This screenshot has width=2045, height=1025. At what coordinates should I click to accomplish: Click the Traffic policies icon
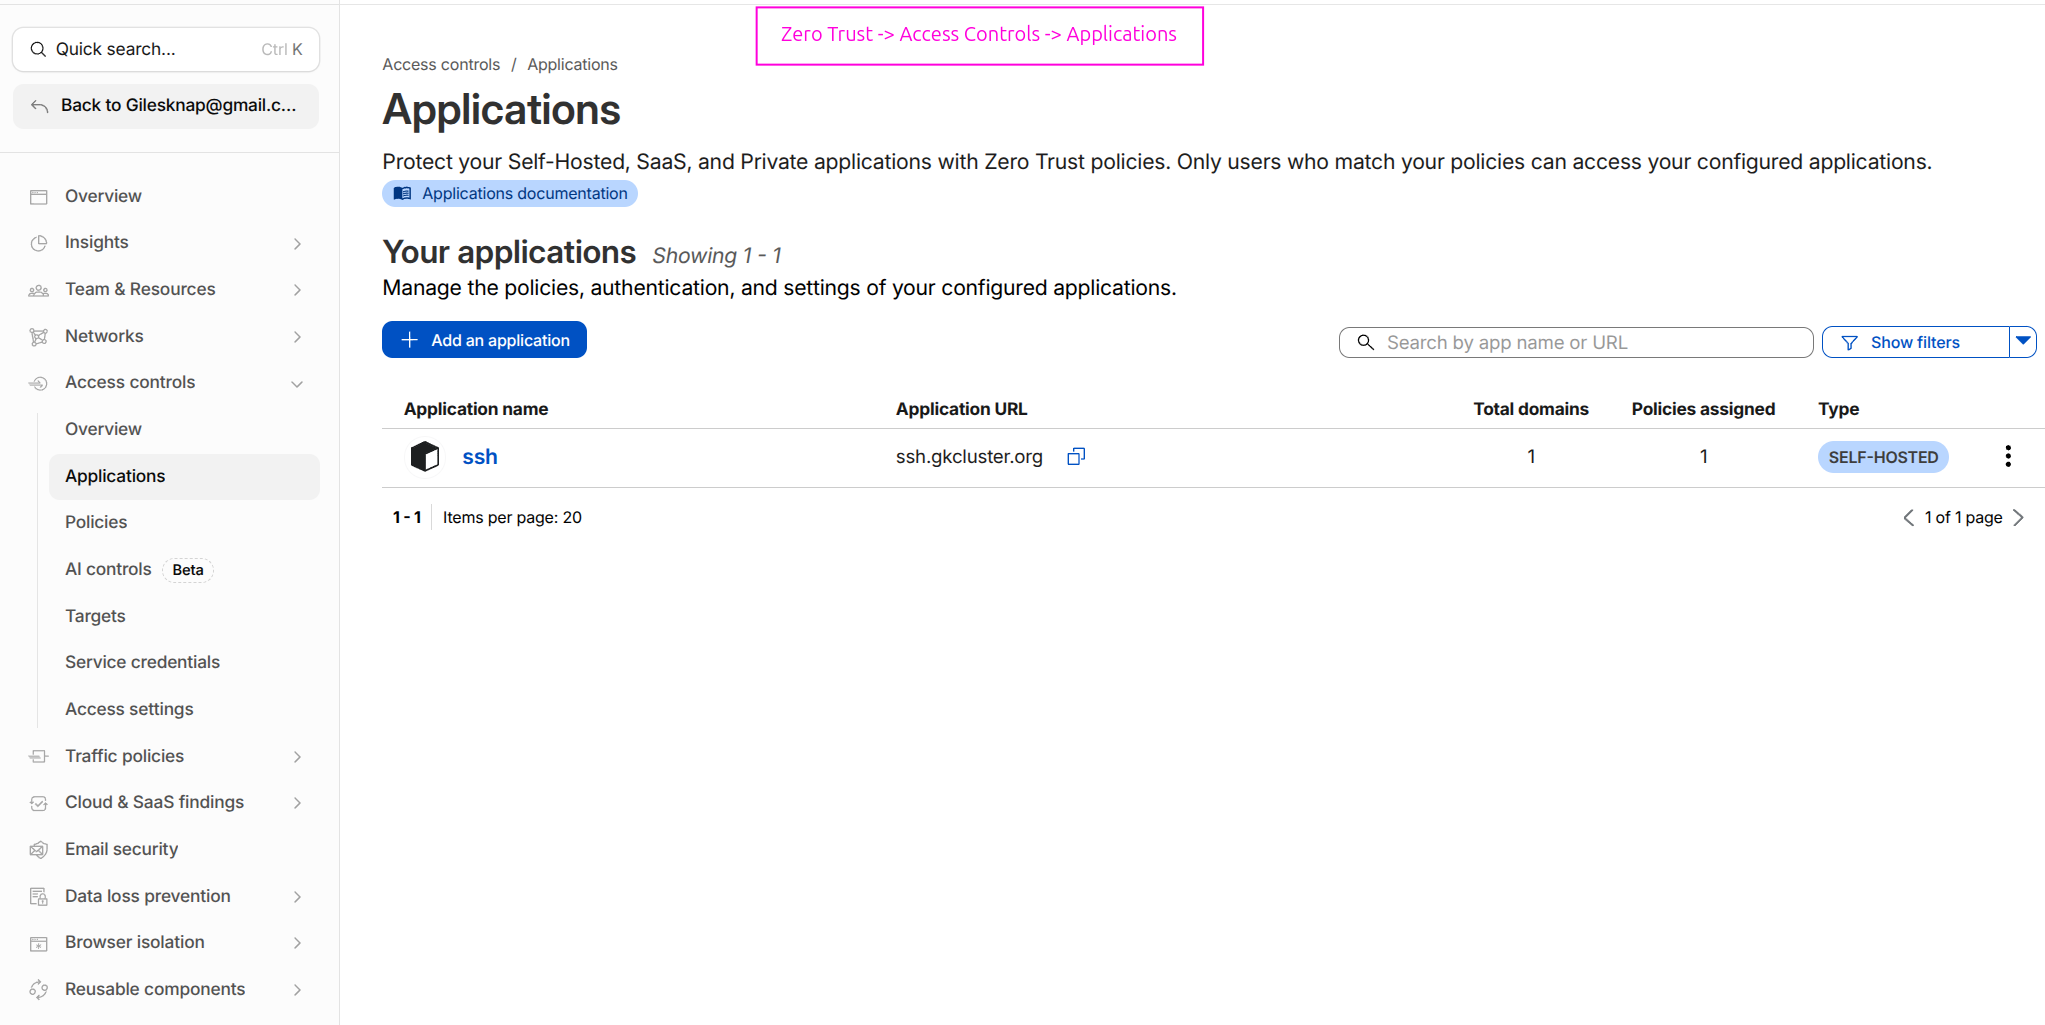[38, 756]
